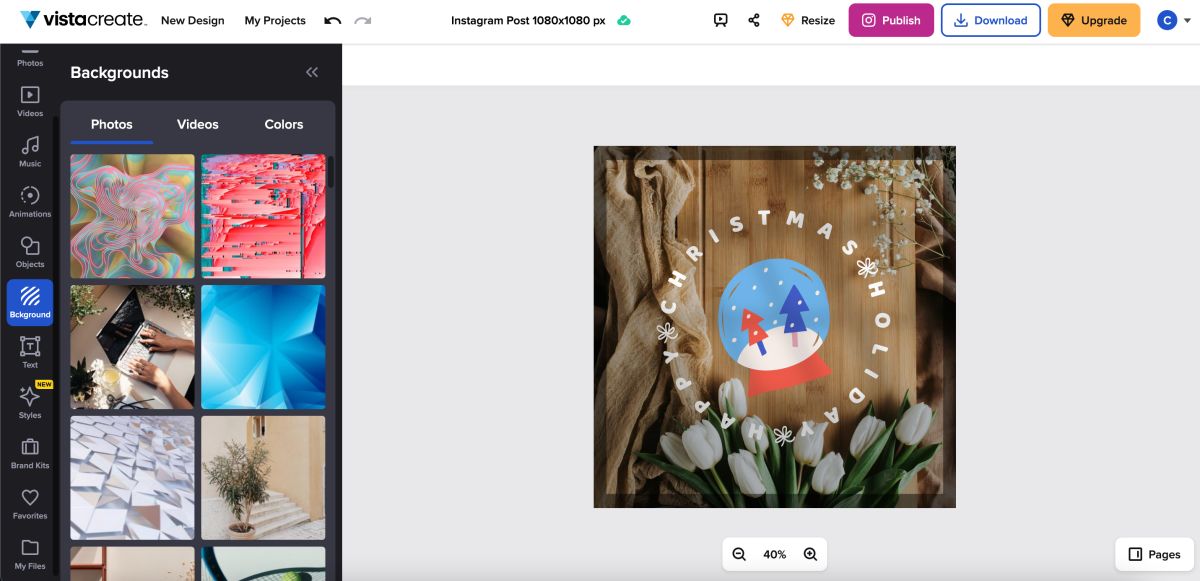1200x581 pixels.
Task: Click the preview presentation icon
Action: click(x=721, y=20)
